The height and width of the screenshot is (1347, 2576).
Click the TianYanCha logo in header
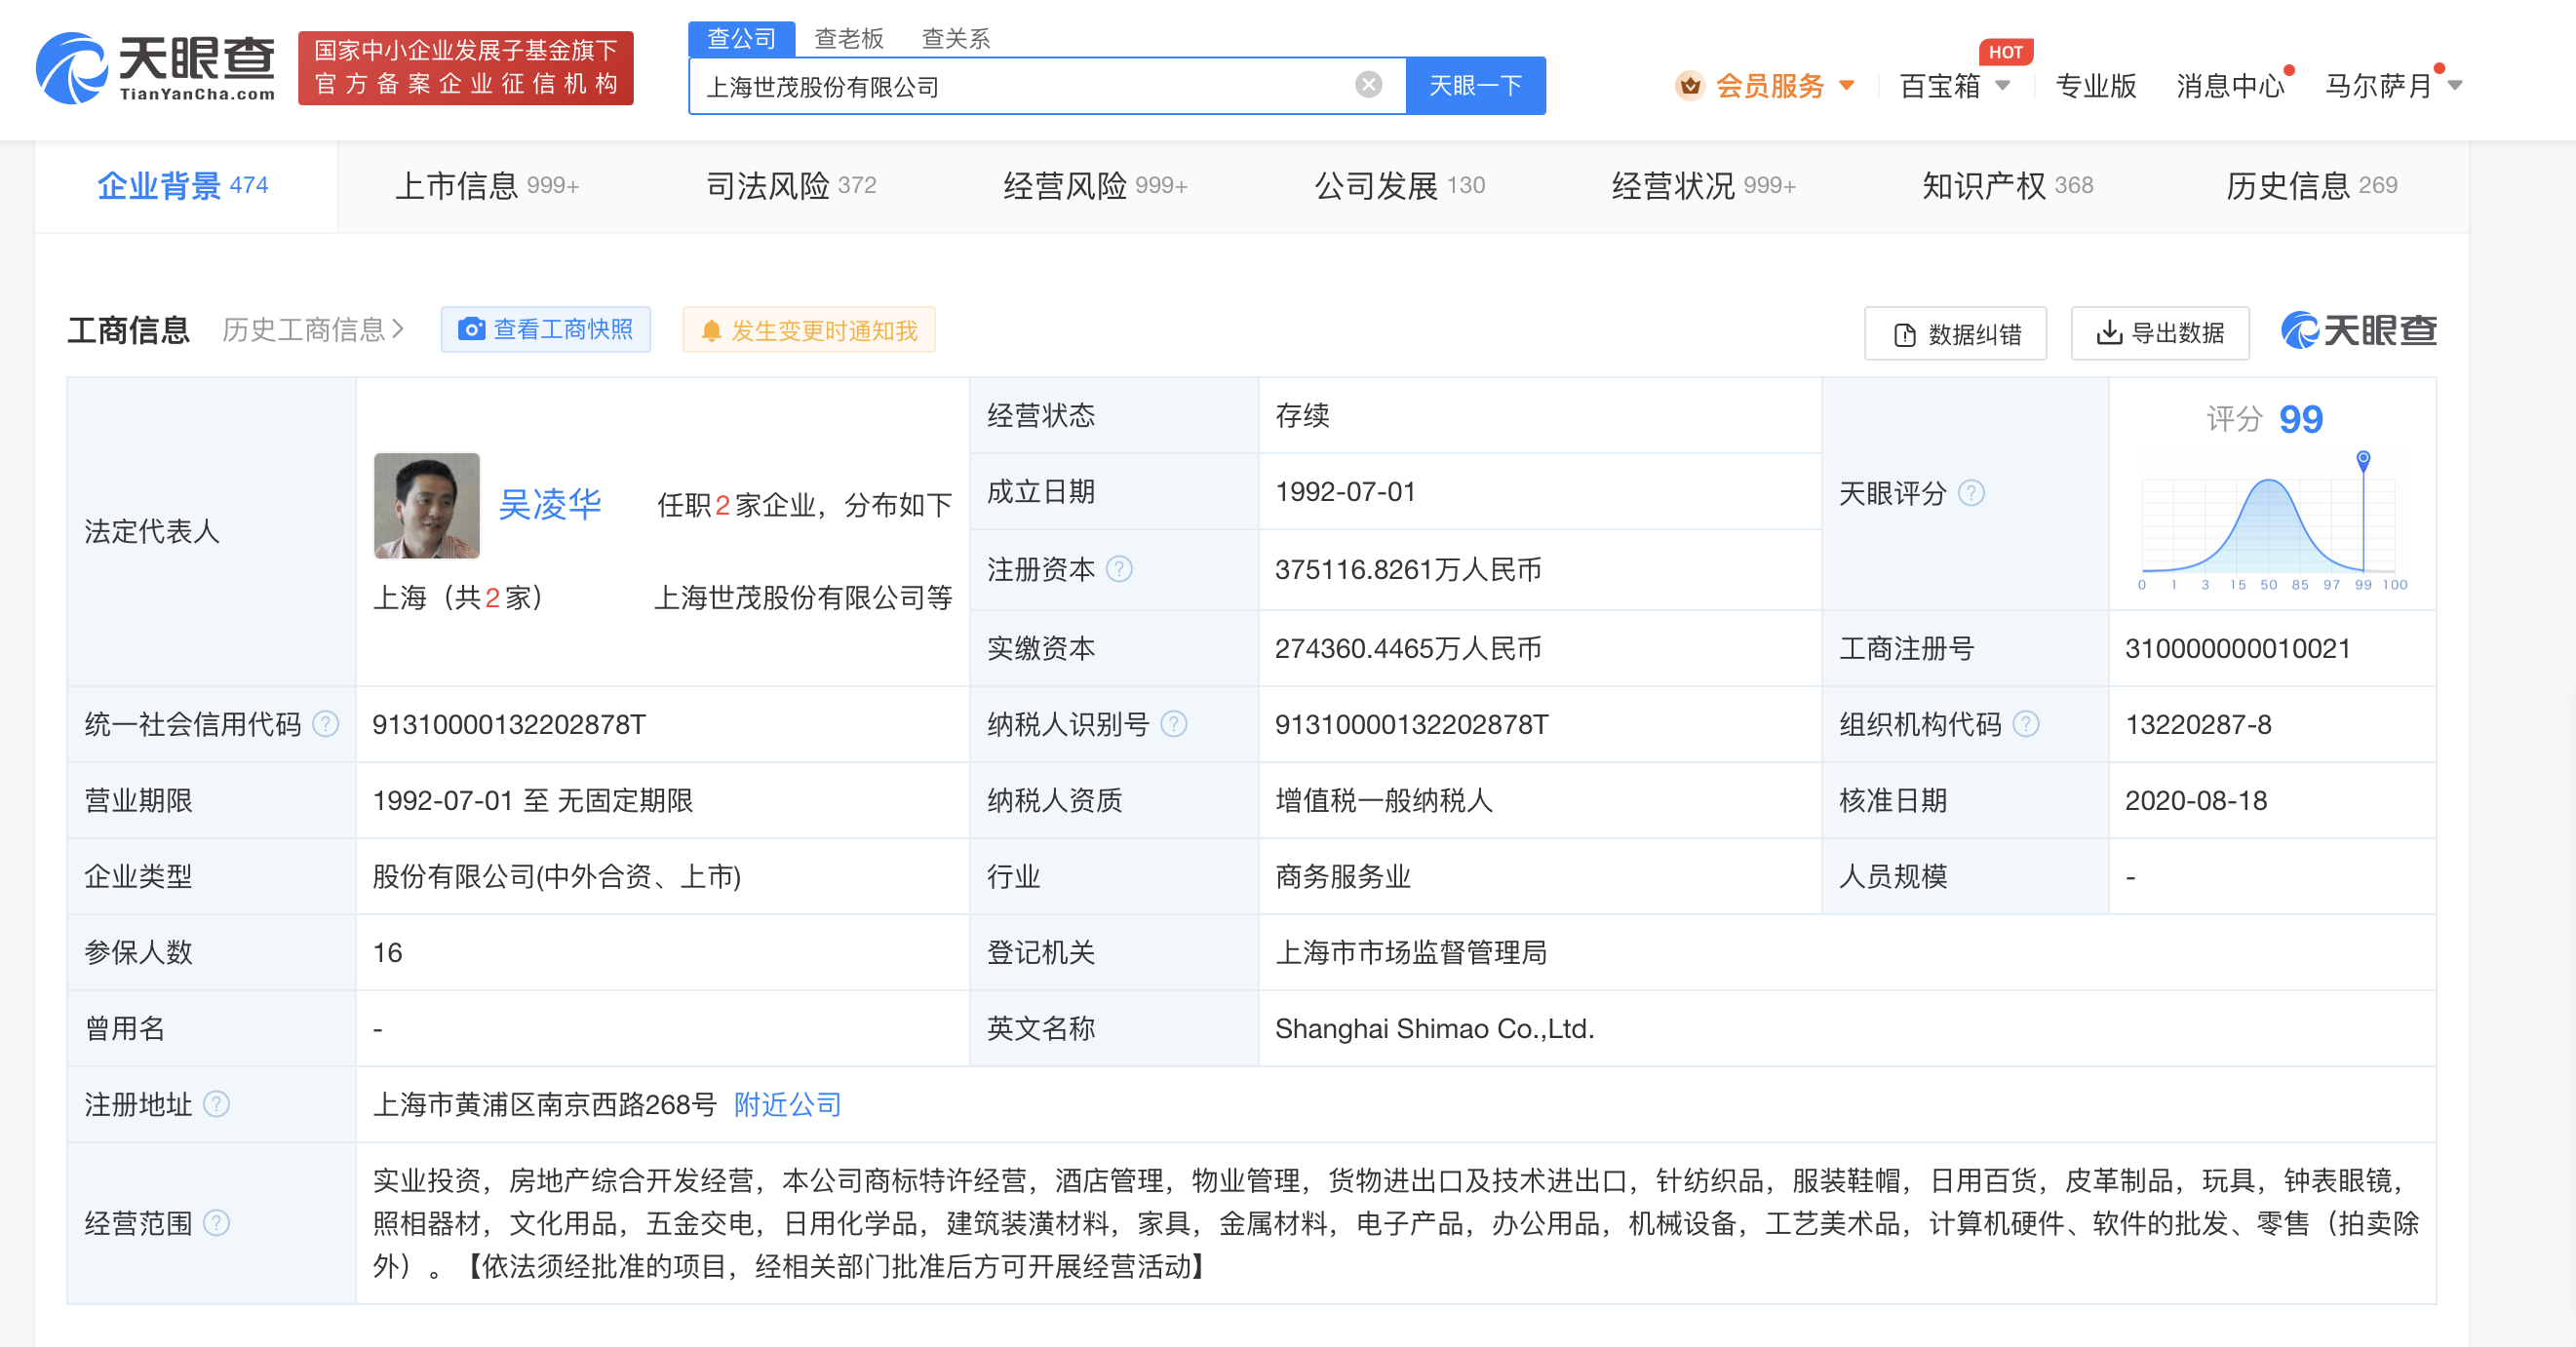(x=155, y=68)
